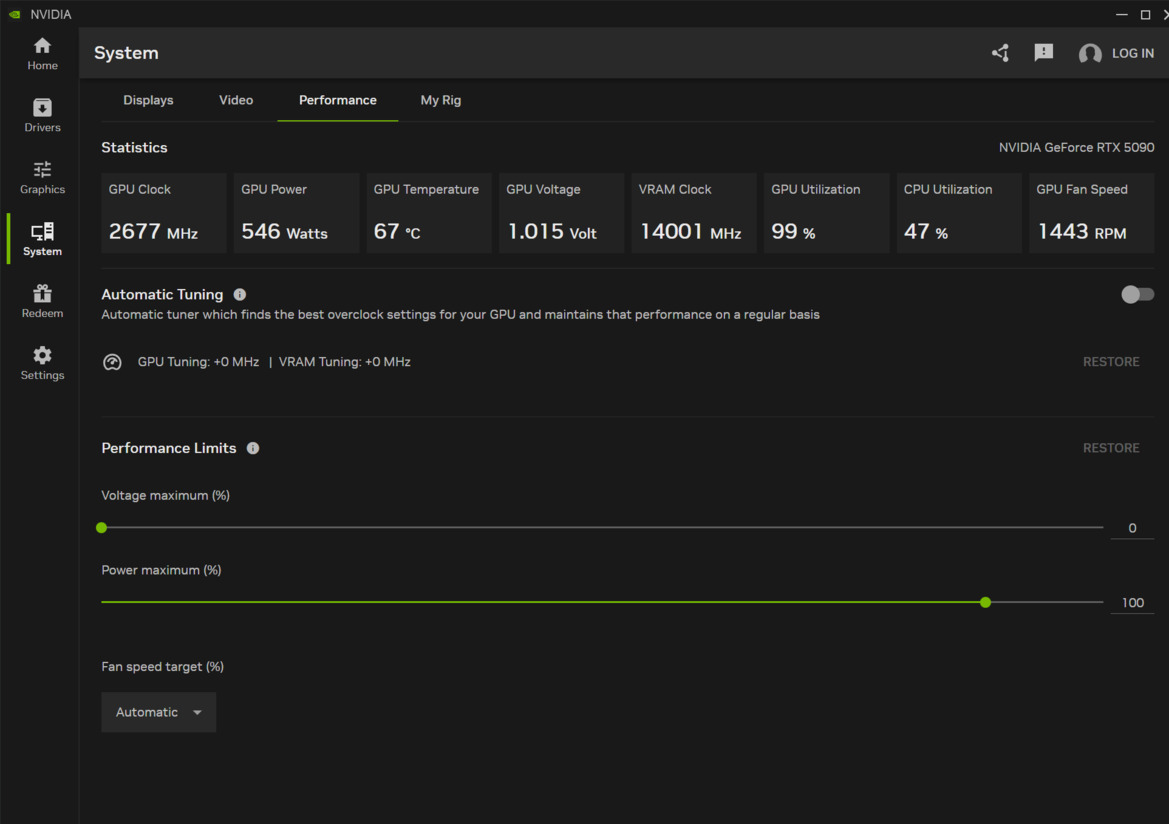This screenshot has height=824, width=1169.
Task: Click the user avatar icon
Action: tap(1089, 54)
